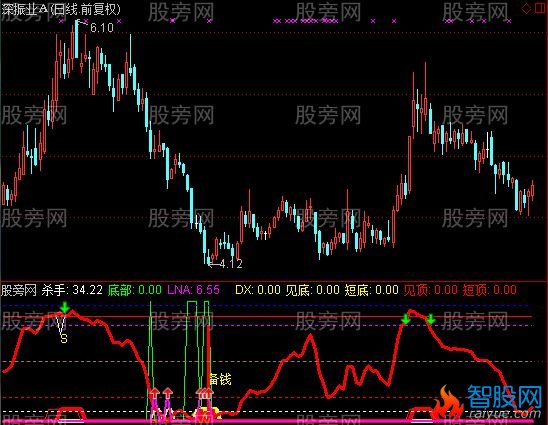
Task: Click the red 短顶: 0.00 indicator label
Action: click(x=489, y=290)
